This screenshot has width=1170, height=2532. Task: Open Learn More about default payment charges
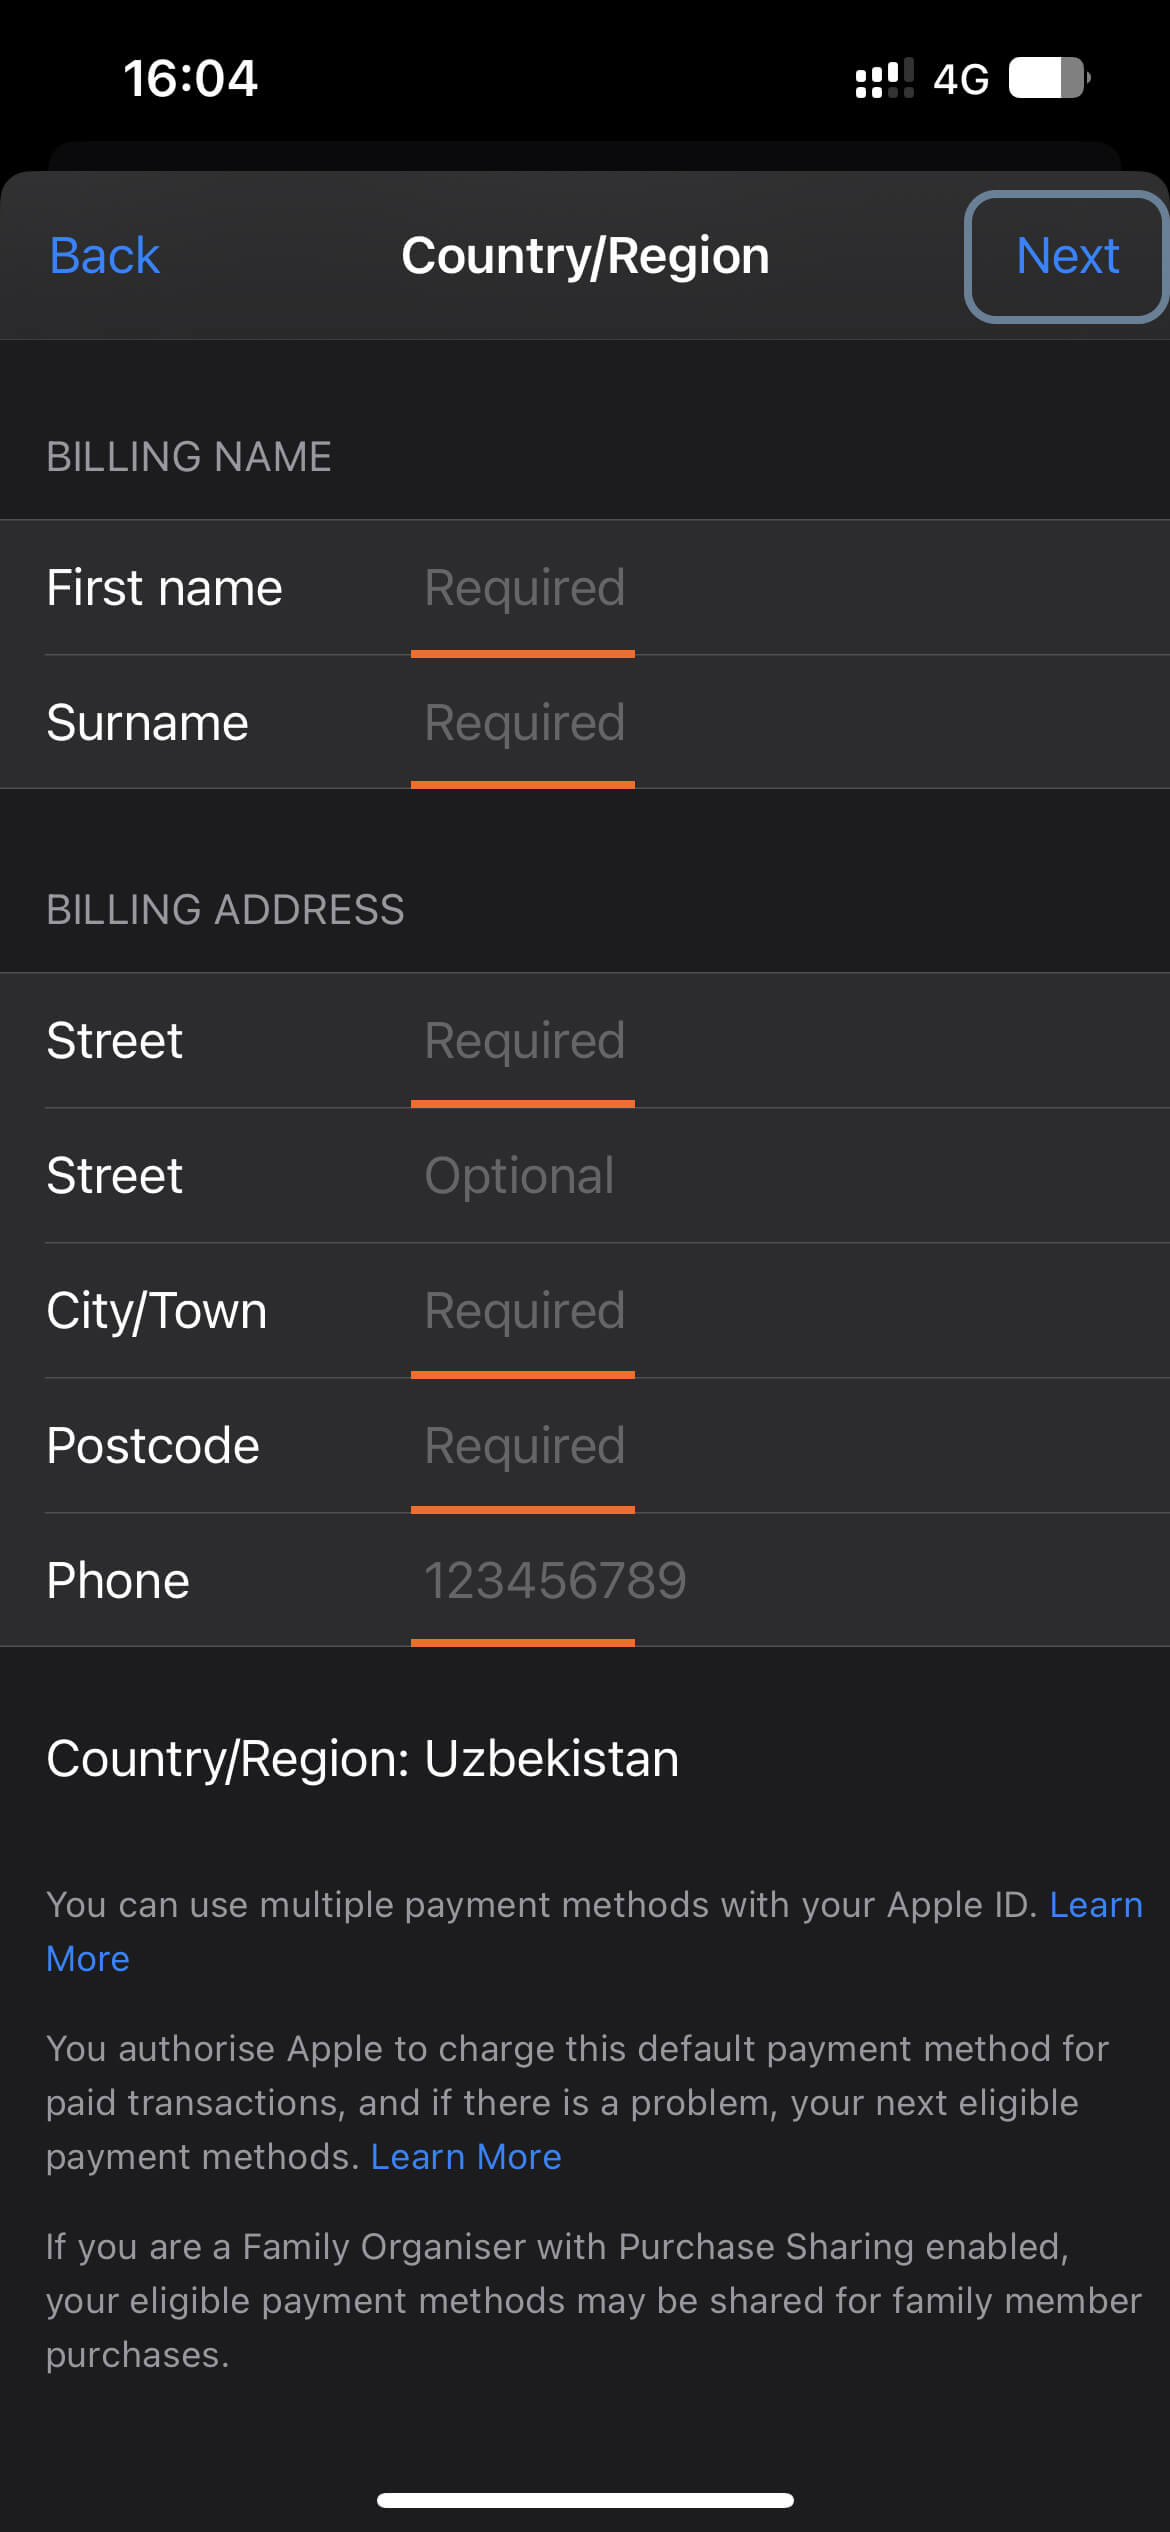pos(466,2157)
